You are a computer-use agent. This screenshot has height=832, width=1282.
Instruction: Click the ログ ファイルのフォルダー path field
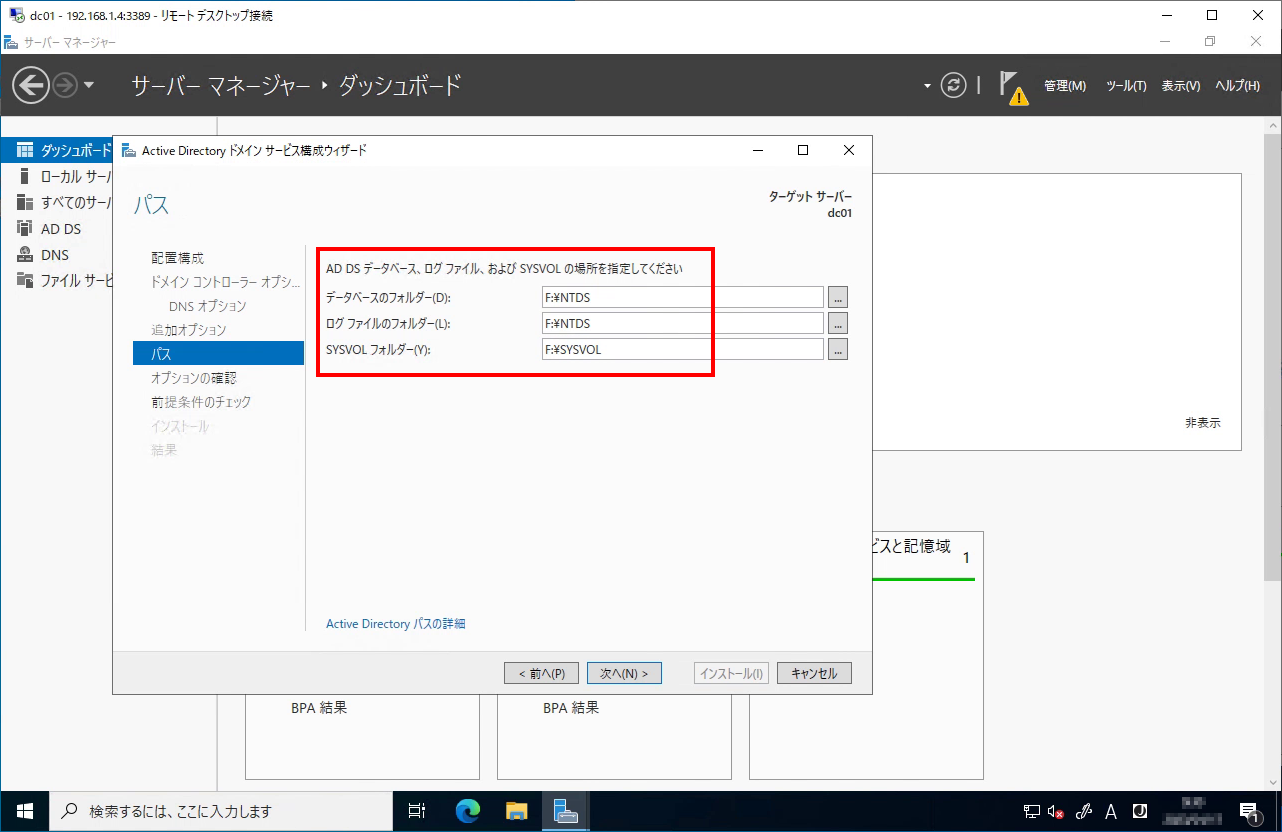point(683,323)
